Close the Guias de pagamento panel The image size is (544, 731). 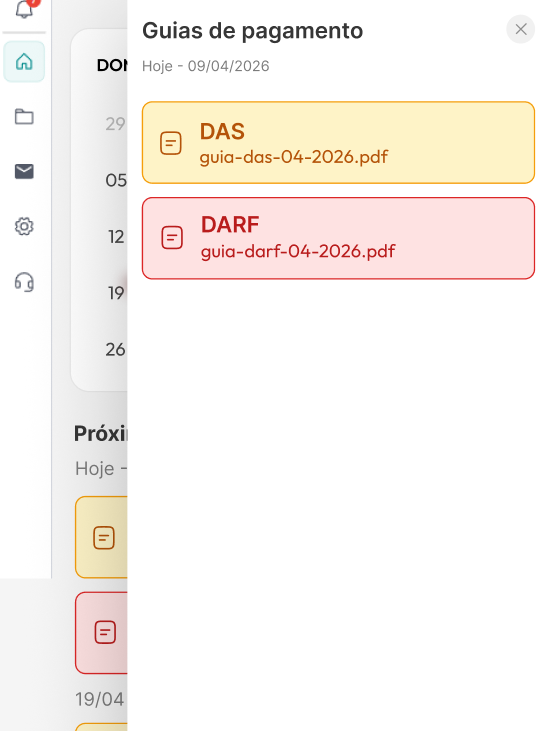tap(521, 29)
